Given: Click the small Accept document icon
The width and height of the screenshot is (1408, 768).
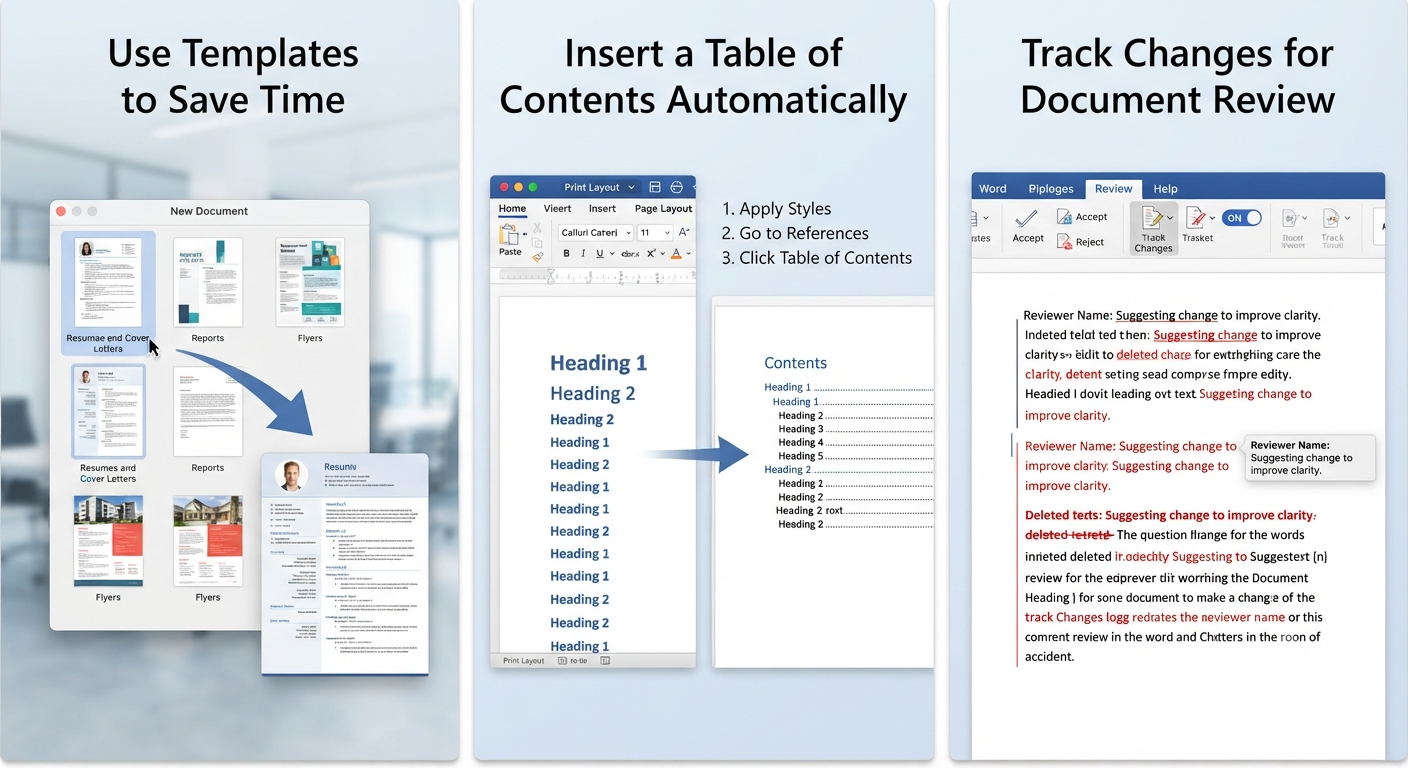Looking at the screenshot, I should [1064, 216].
